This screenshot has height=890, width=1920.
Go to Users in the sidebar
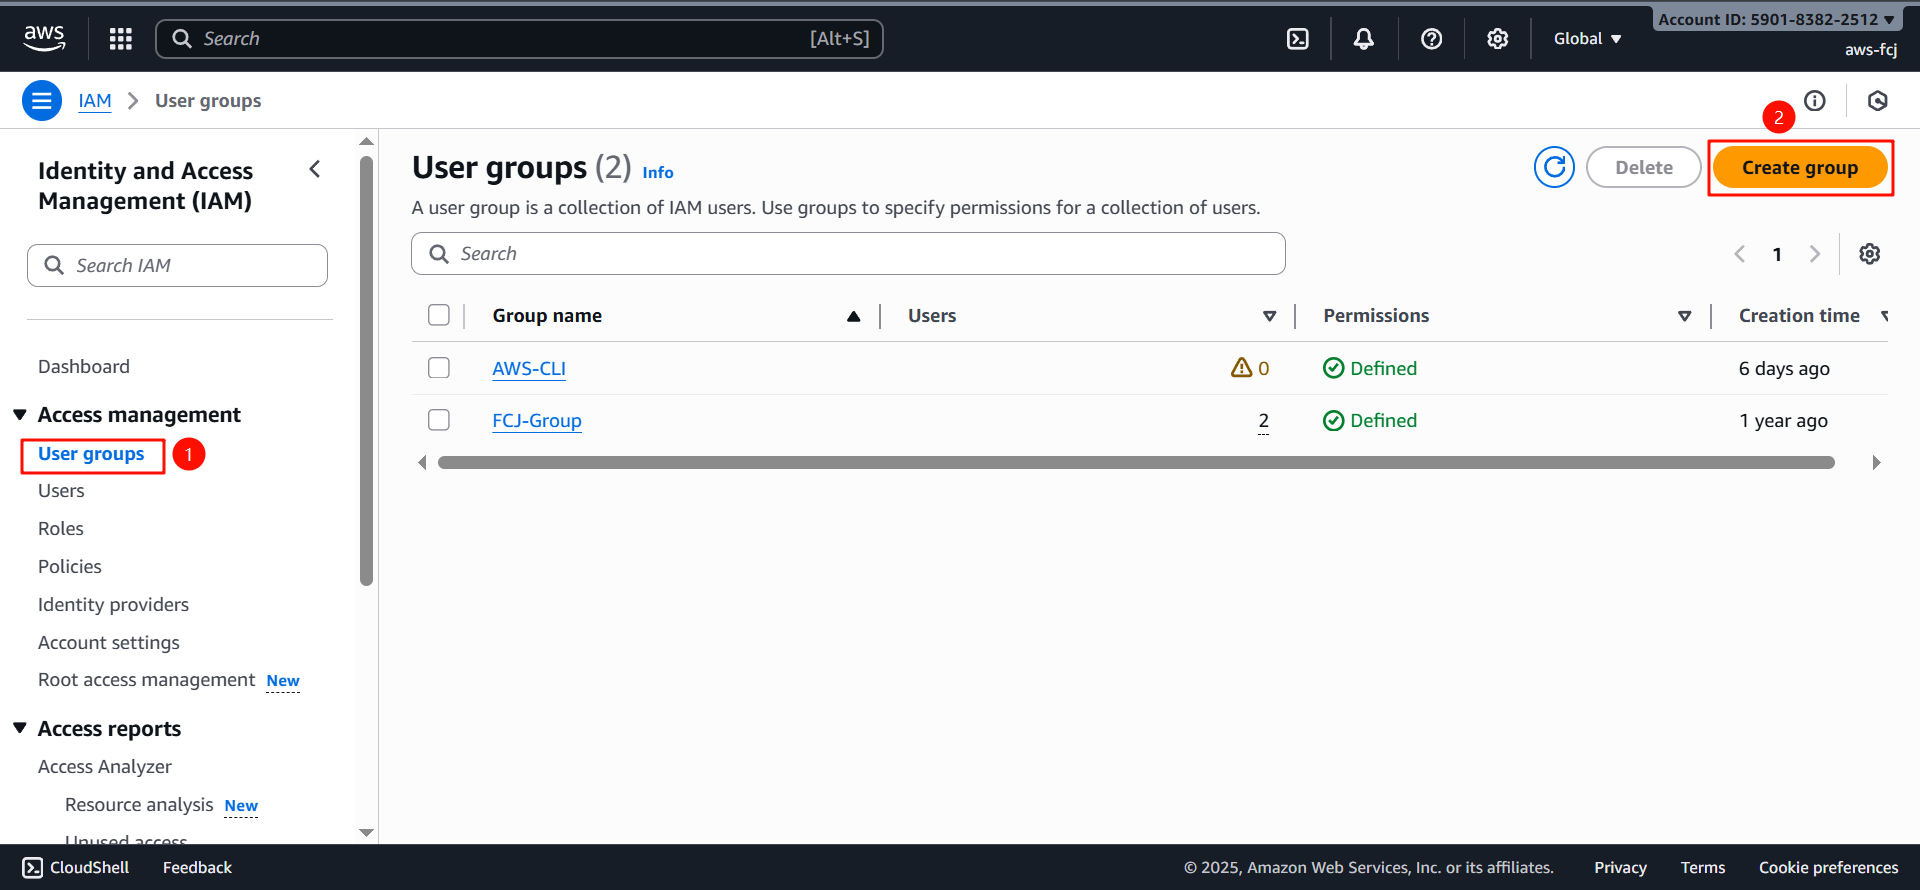(x=61, y=490)
